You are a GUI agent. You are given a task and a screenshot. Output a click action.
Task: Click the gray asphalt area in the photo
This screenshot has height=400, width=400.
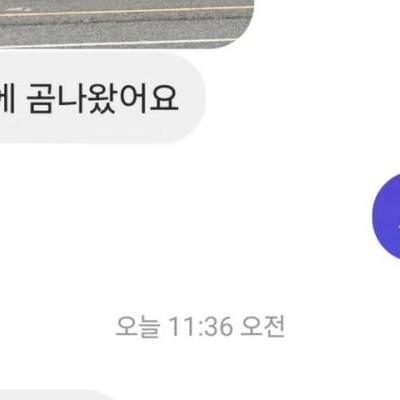point(127,30)
